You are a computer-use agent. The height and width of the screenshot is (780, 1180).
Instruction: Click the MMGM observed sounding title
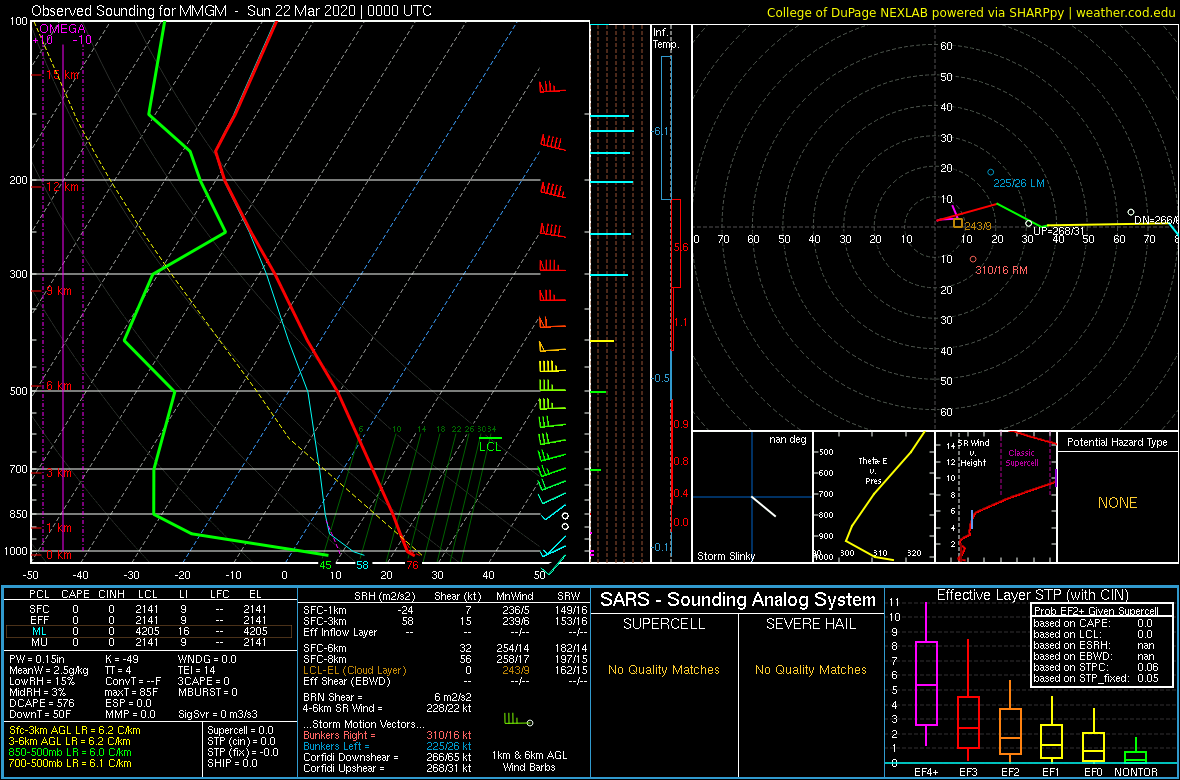click(232, 11)
